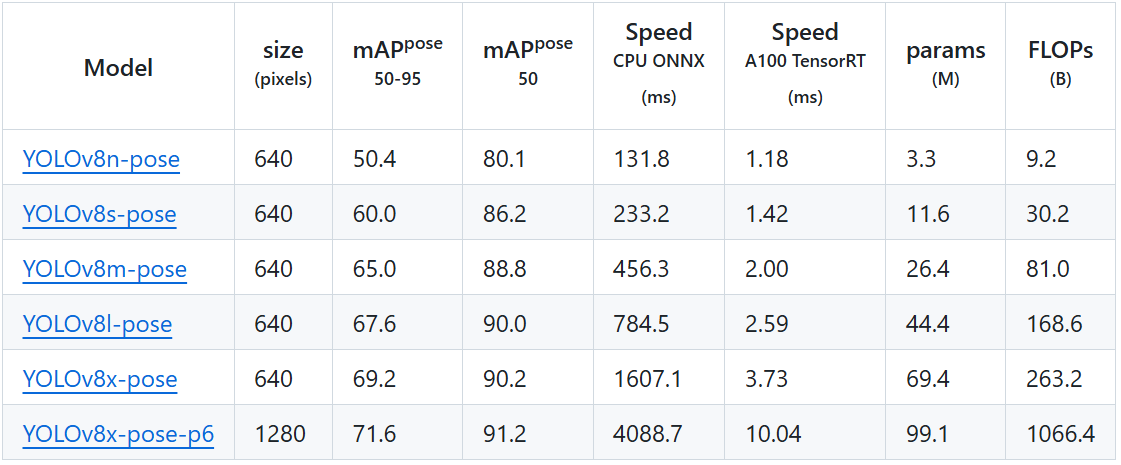Viewport: 1121px width, 465px height.
Task: Open the YOLOv8s-pose model link
Action: (99, 213)
